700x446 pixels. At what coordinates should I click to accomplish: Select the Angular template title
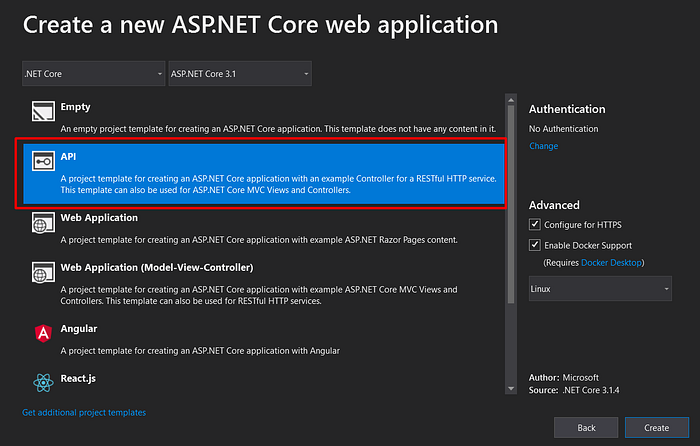tap(79, 329)
